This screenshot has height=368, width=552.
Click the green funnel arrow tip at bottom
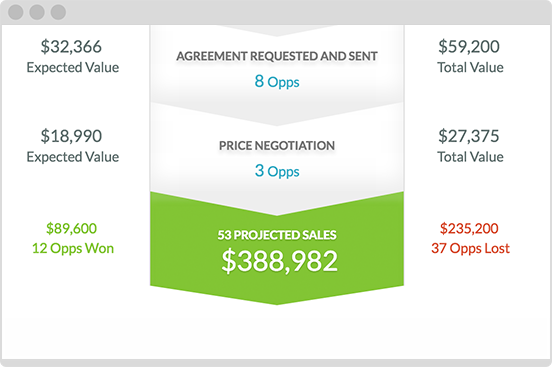click(277, 299)
